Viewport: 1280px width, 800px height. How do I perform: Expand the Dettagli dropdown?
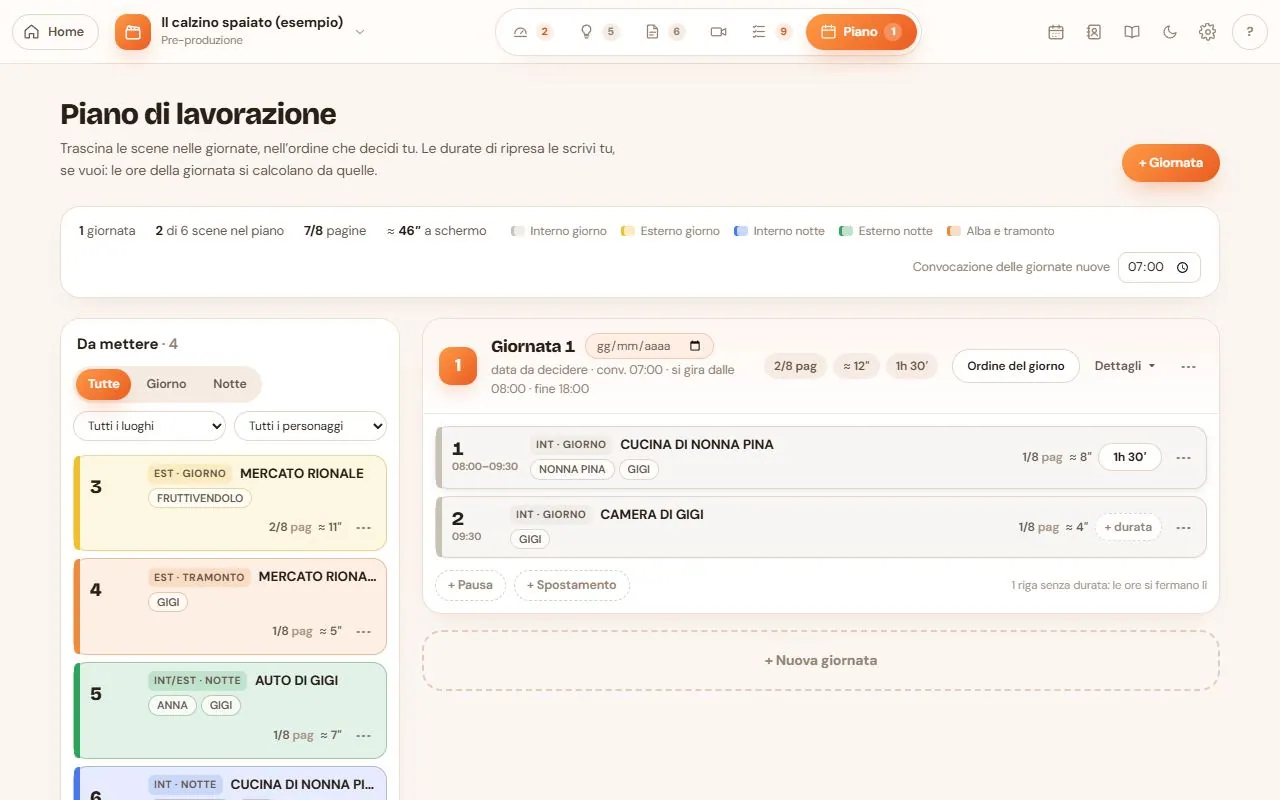point(1125,366)
